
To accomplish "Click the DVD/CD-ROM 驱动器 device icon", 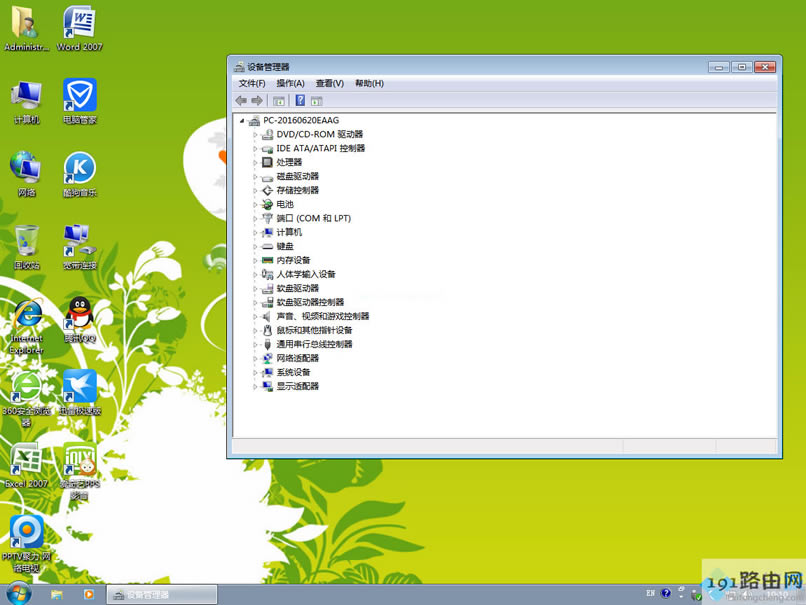I will (267, 135).
